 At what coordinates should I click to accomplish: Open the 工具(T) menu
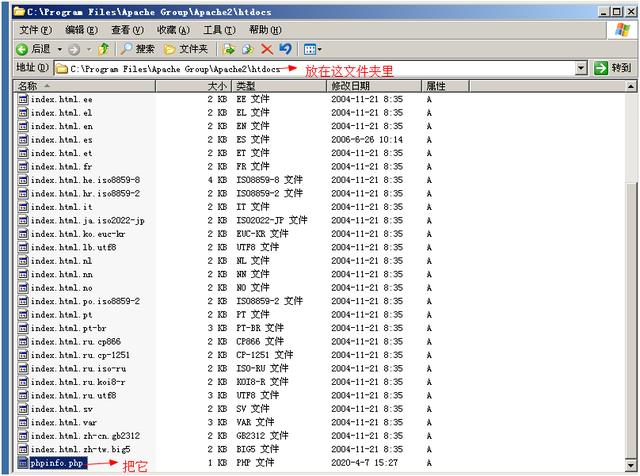[x=219, y=30]
